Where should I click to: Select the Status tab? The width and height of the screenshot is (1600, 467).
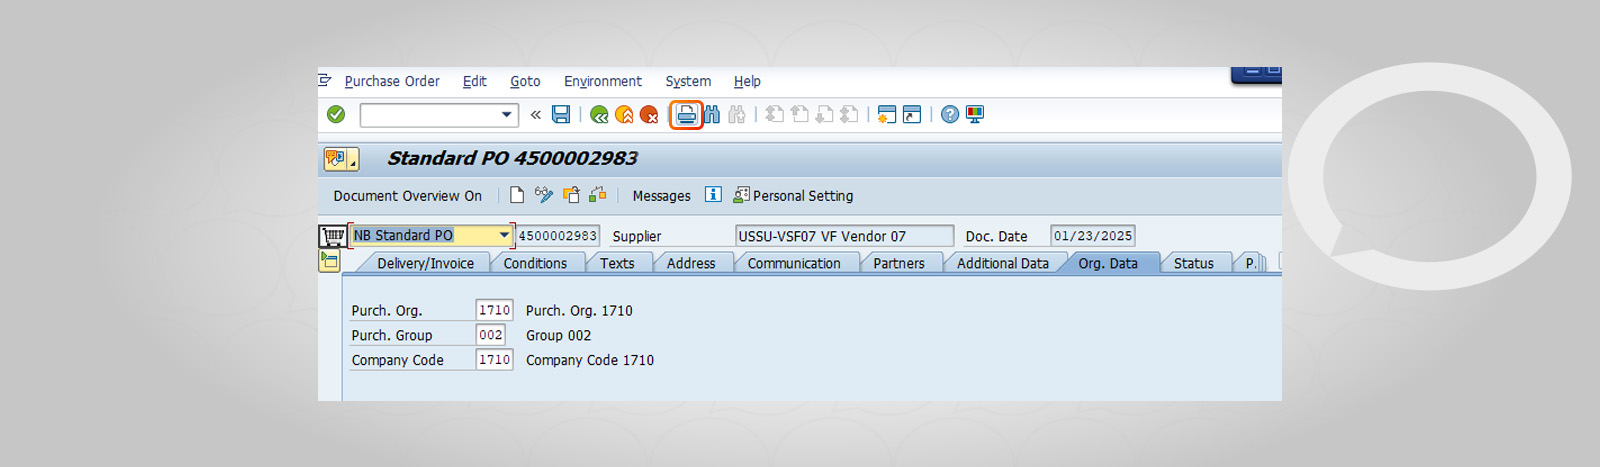coord(1194,263)
